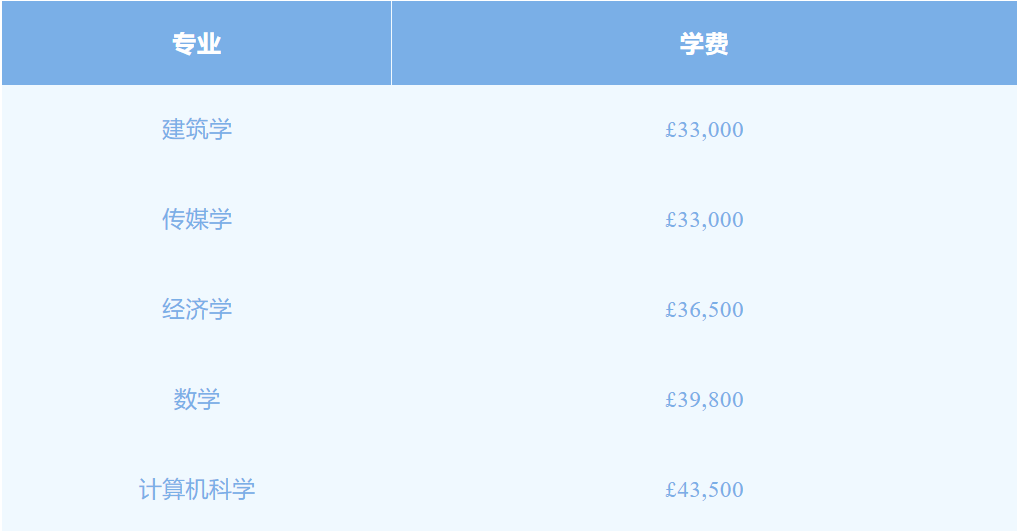1017x531 pixels.
Task: Click the major costing £43,500
Action: 197,490
